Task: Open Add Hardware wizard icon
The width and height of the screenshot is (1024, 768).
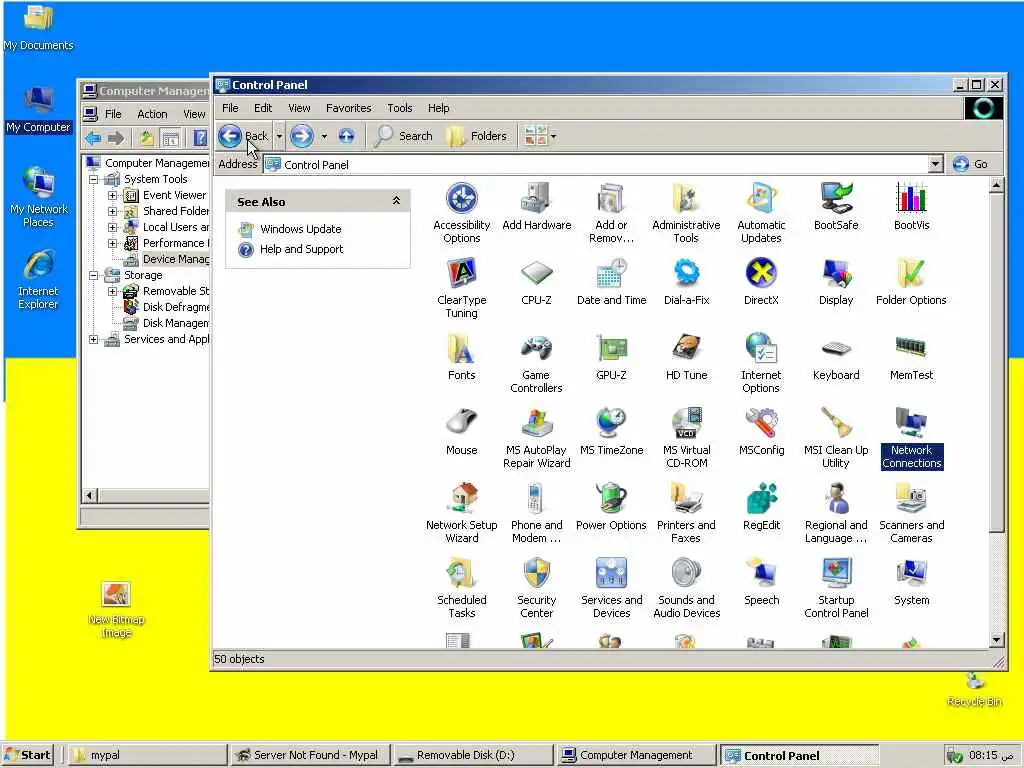Action: pos(537,206)
